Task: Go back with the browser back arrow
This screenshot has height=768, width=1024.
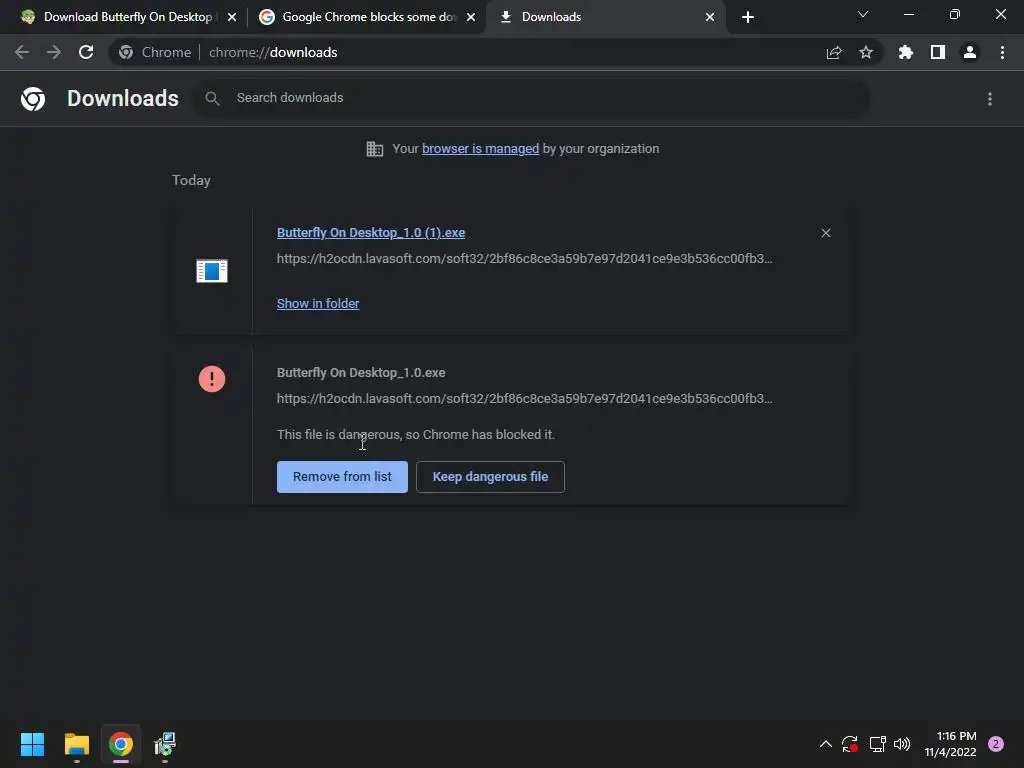Action: [22, 52]
